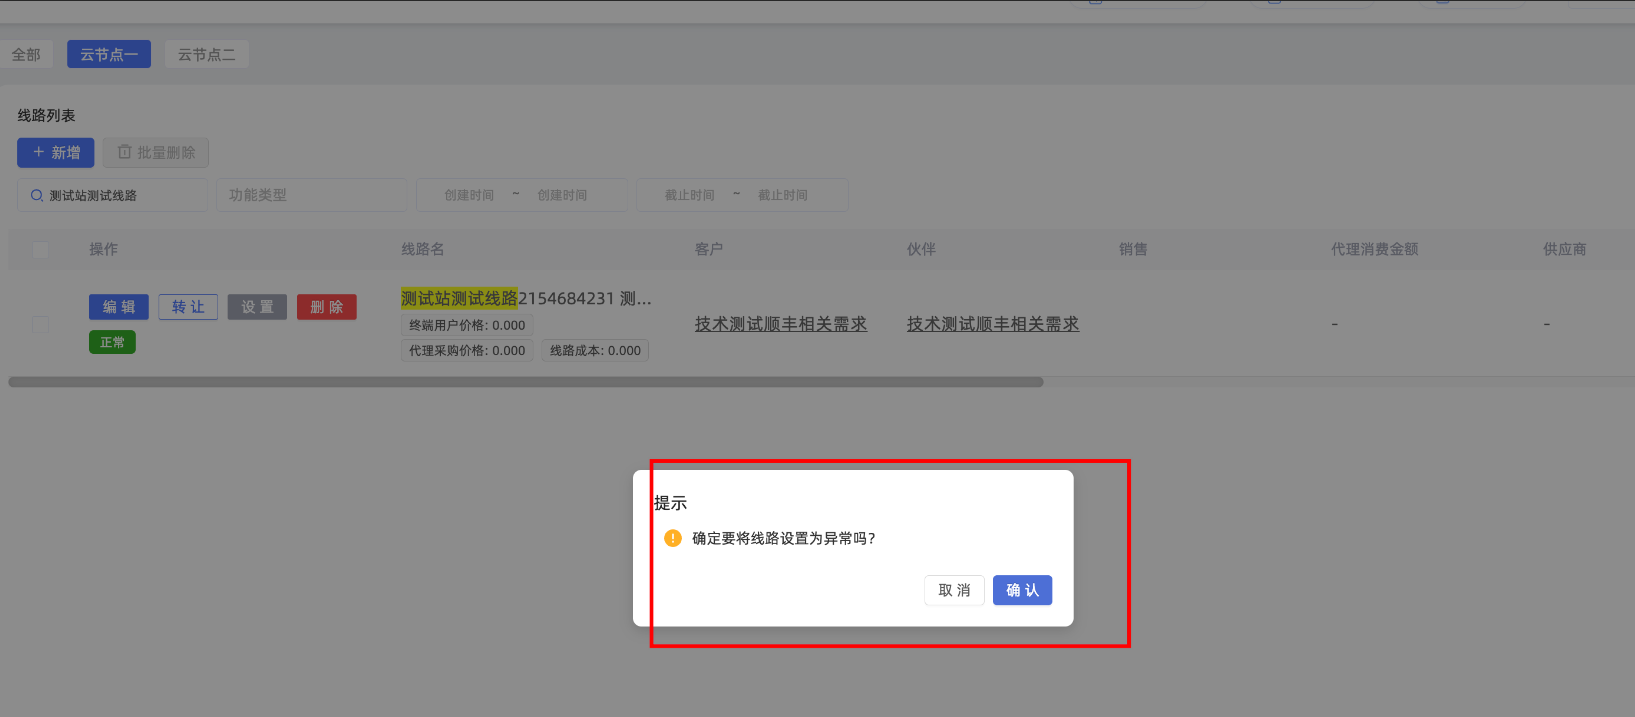Screen dimensions: 1635x717
Task: Switch to the 云节点二 tab
Action: 207,54
